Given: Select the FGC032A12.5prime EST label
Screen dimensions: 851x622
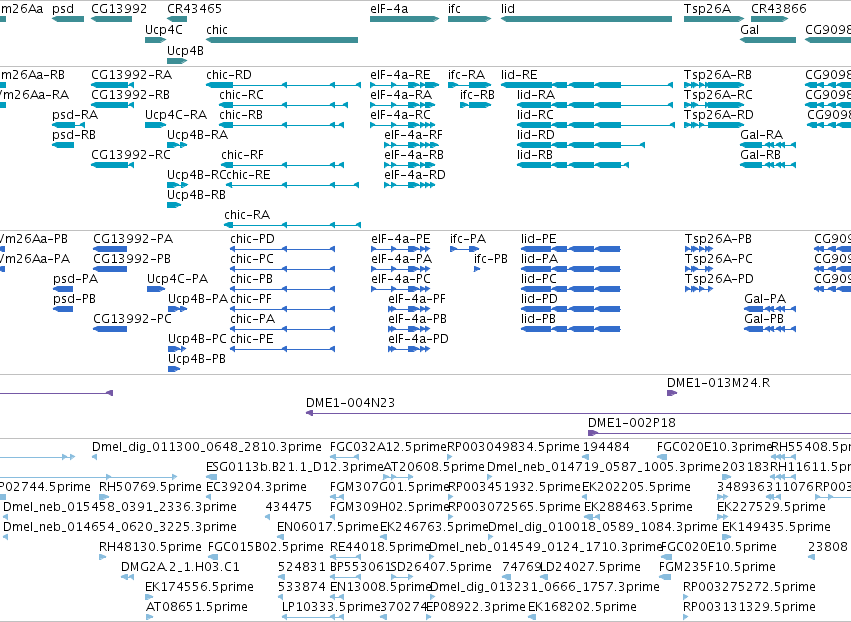Looking at the screenshot, I should pos(388,447).
